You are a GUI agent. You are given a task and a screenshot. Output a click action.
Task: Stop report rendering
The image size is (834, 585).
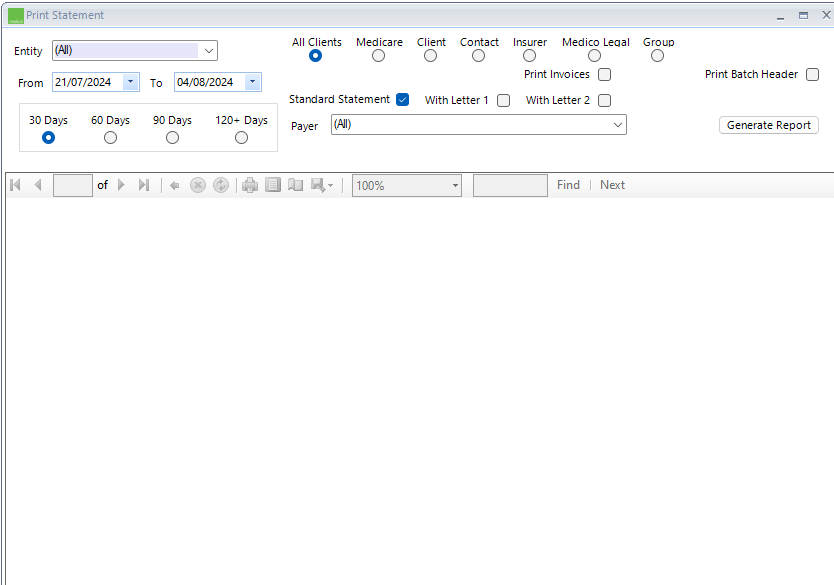(198, 185)
